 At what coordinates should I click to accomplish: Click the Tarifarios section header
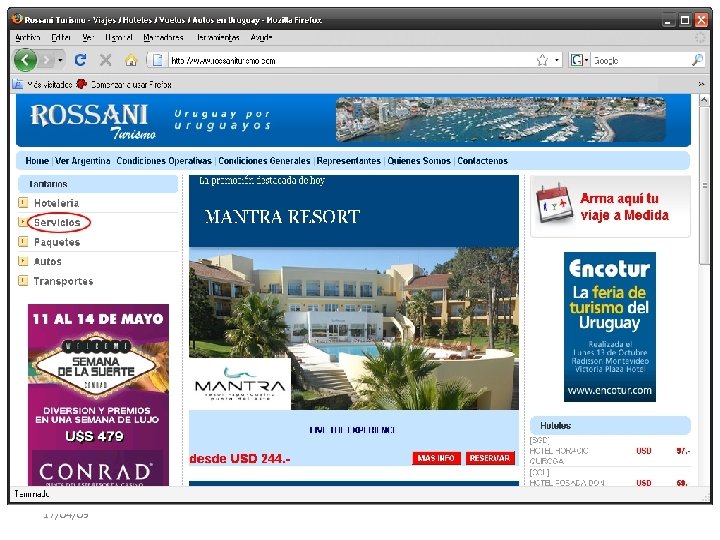pos(98,184)
